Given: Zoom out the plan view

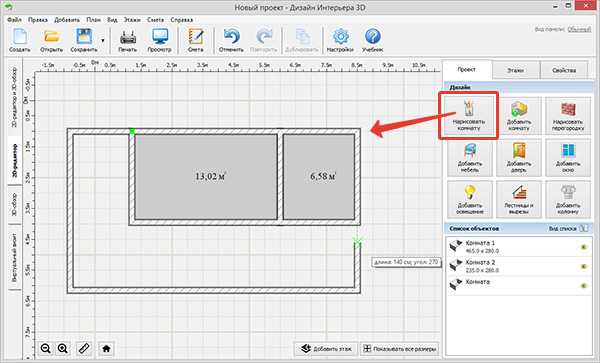Looking at the screenshot, I should pos(46,348).
